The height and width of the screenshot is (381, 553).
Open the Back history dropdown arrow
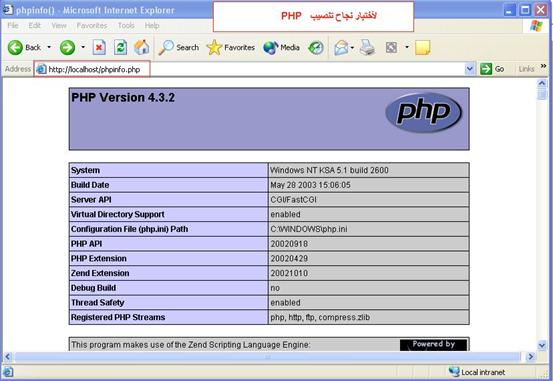pos(49,47)
